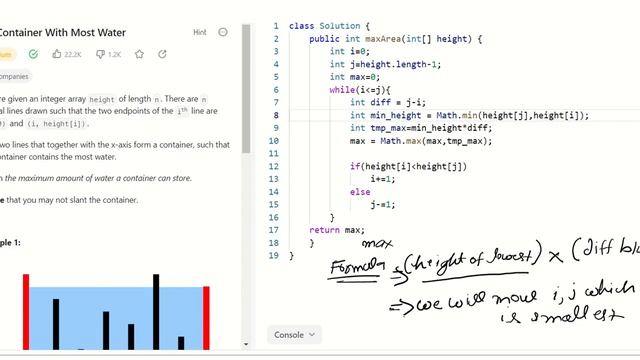Image resolution: width=640 pixels, height=360 pixels.
Task: Click line number 19 in the gutter
Action: pos(274,256)
